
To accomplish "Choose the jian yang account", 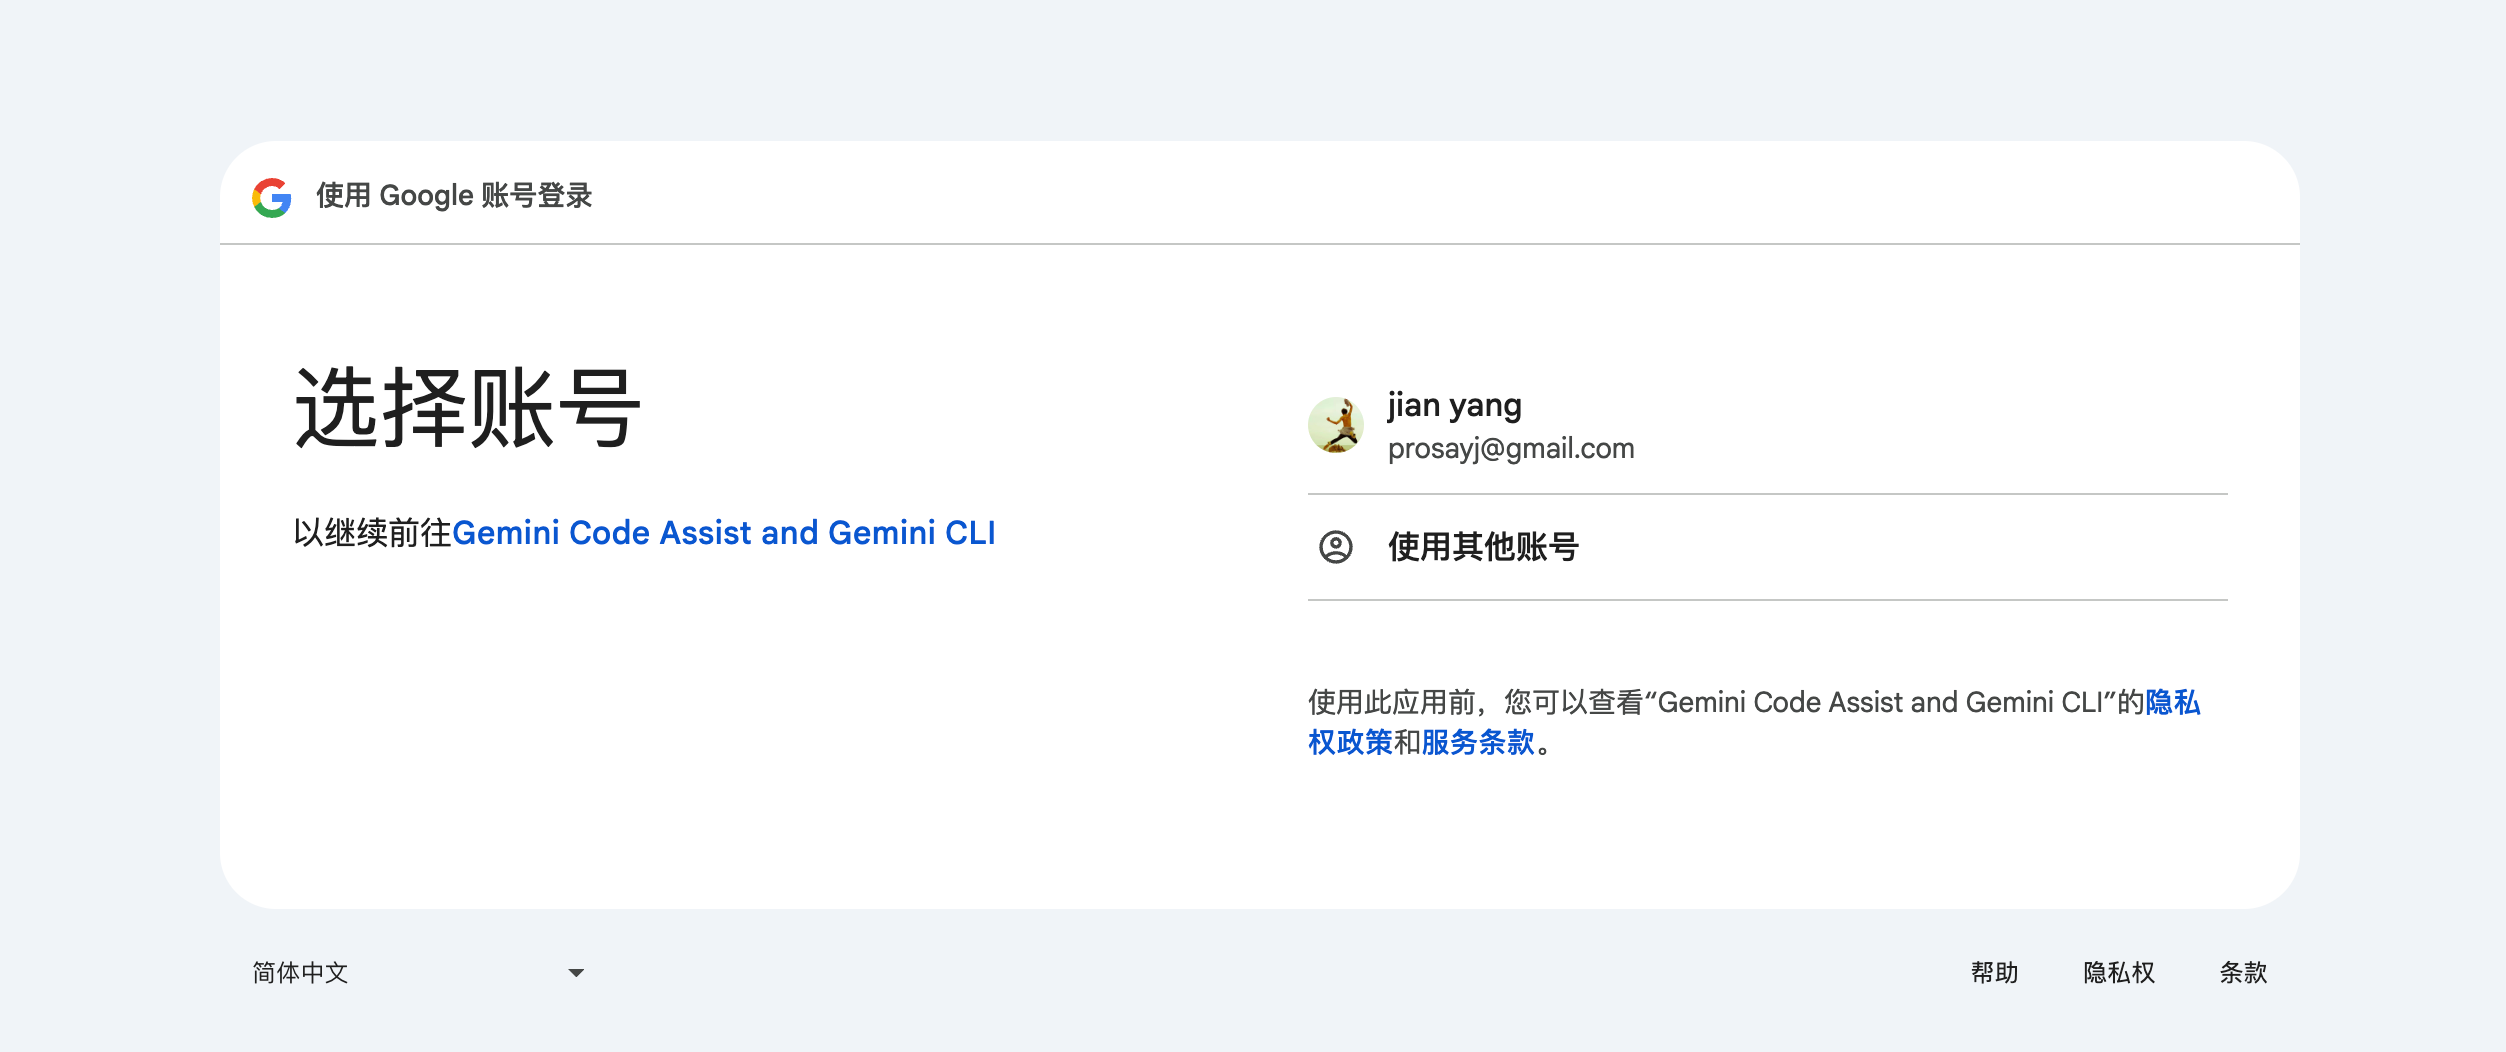I will [x=1767, y=426].
